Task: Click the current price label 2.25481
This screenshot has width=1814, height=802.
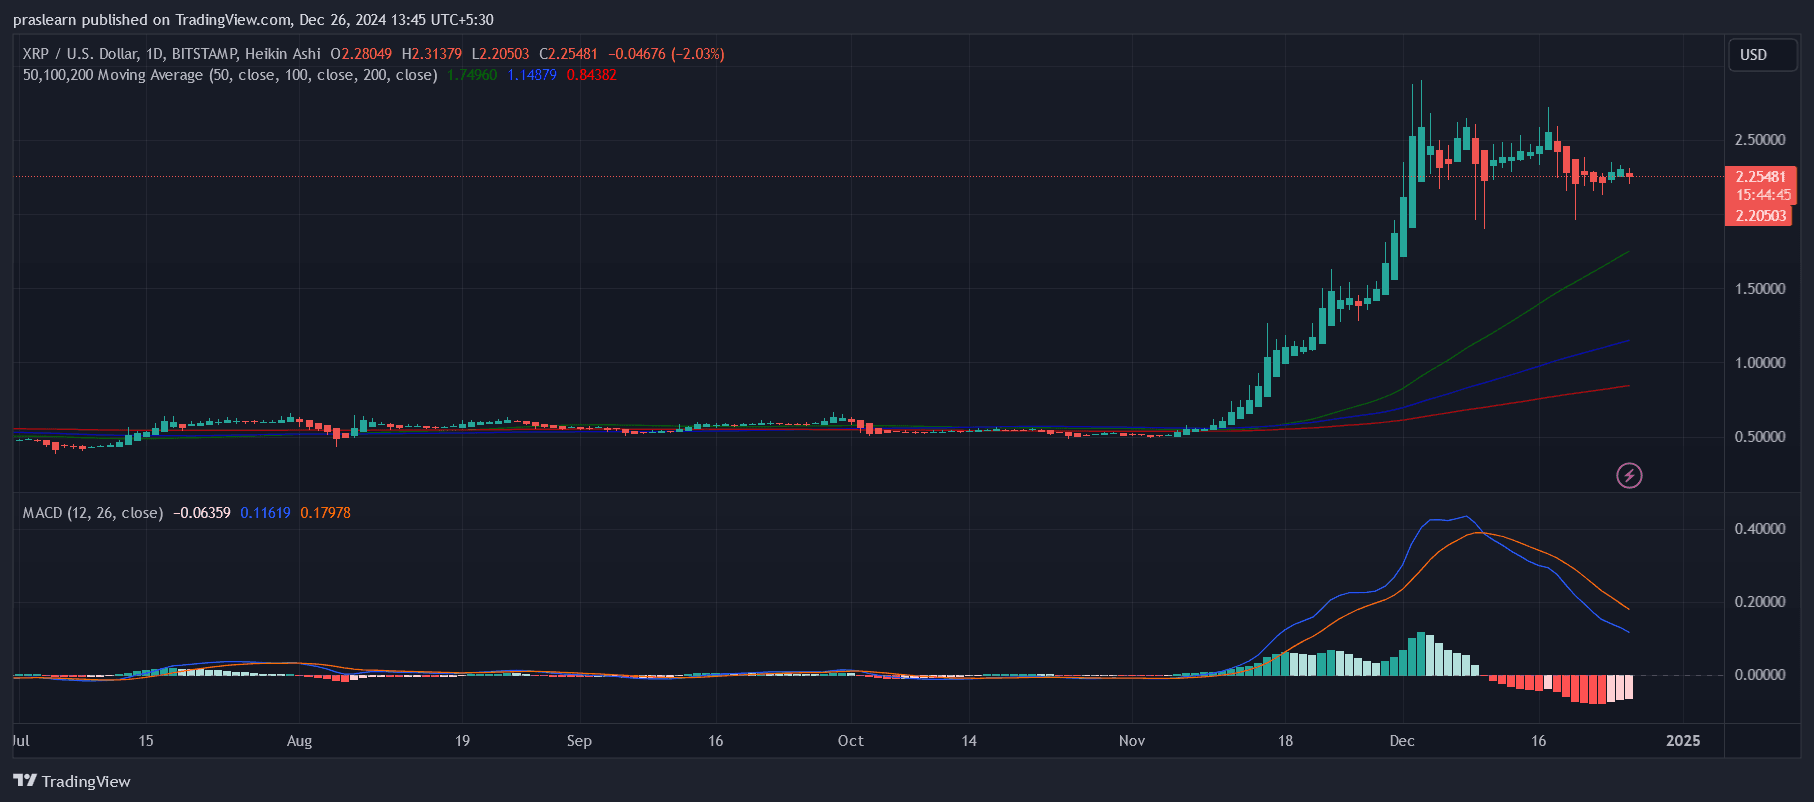Action: 1761,177
